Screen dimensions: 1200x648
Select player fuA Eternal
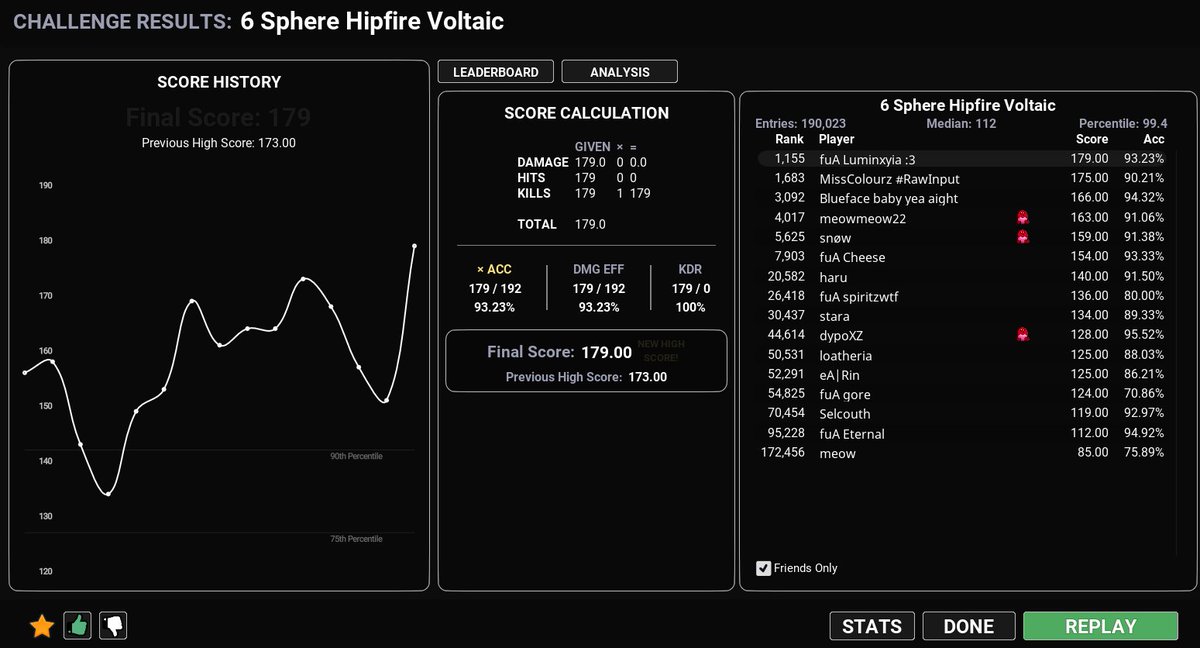point(852,434)
